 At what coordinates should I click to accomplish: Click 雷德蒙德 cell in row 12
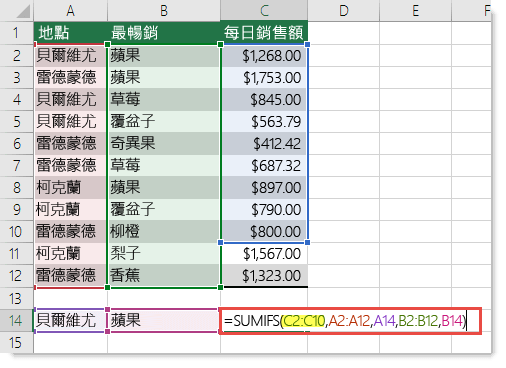click(x=70, y=276)
